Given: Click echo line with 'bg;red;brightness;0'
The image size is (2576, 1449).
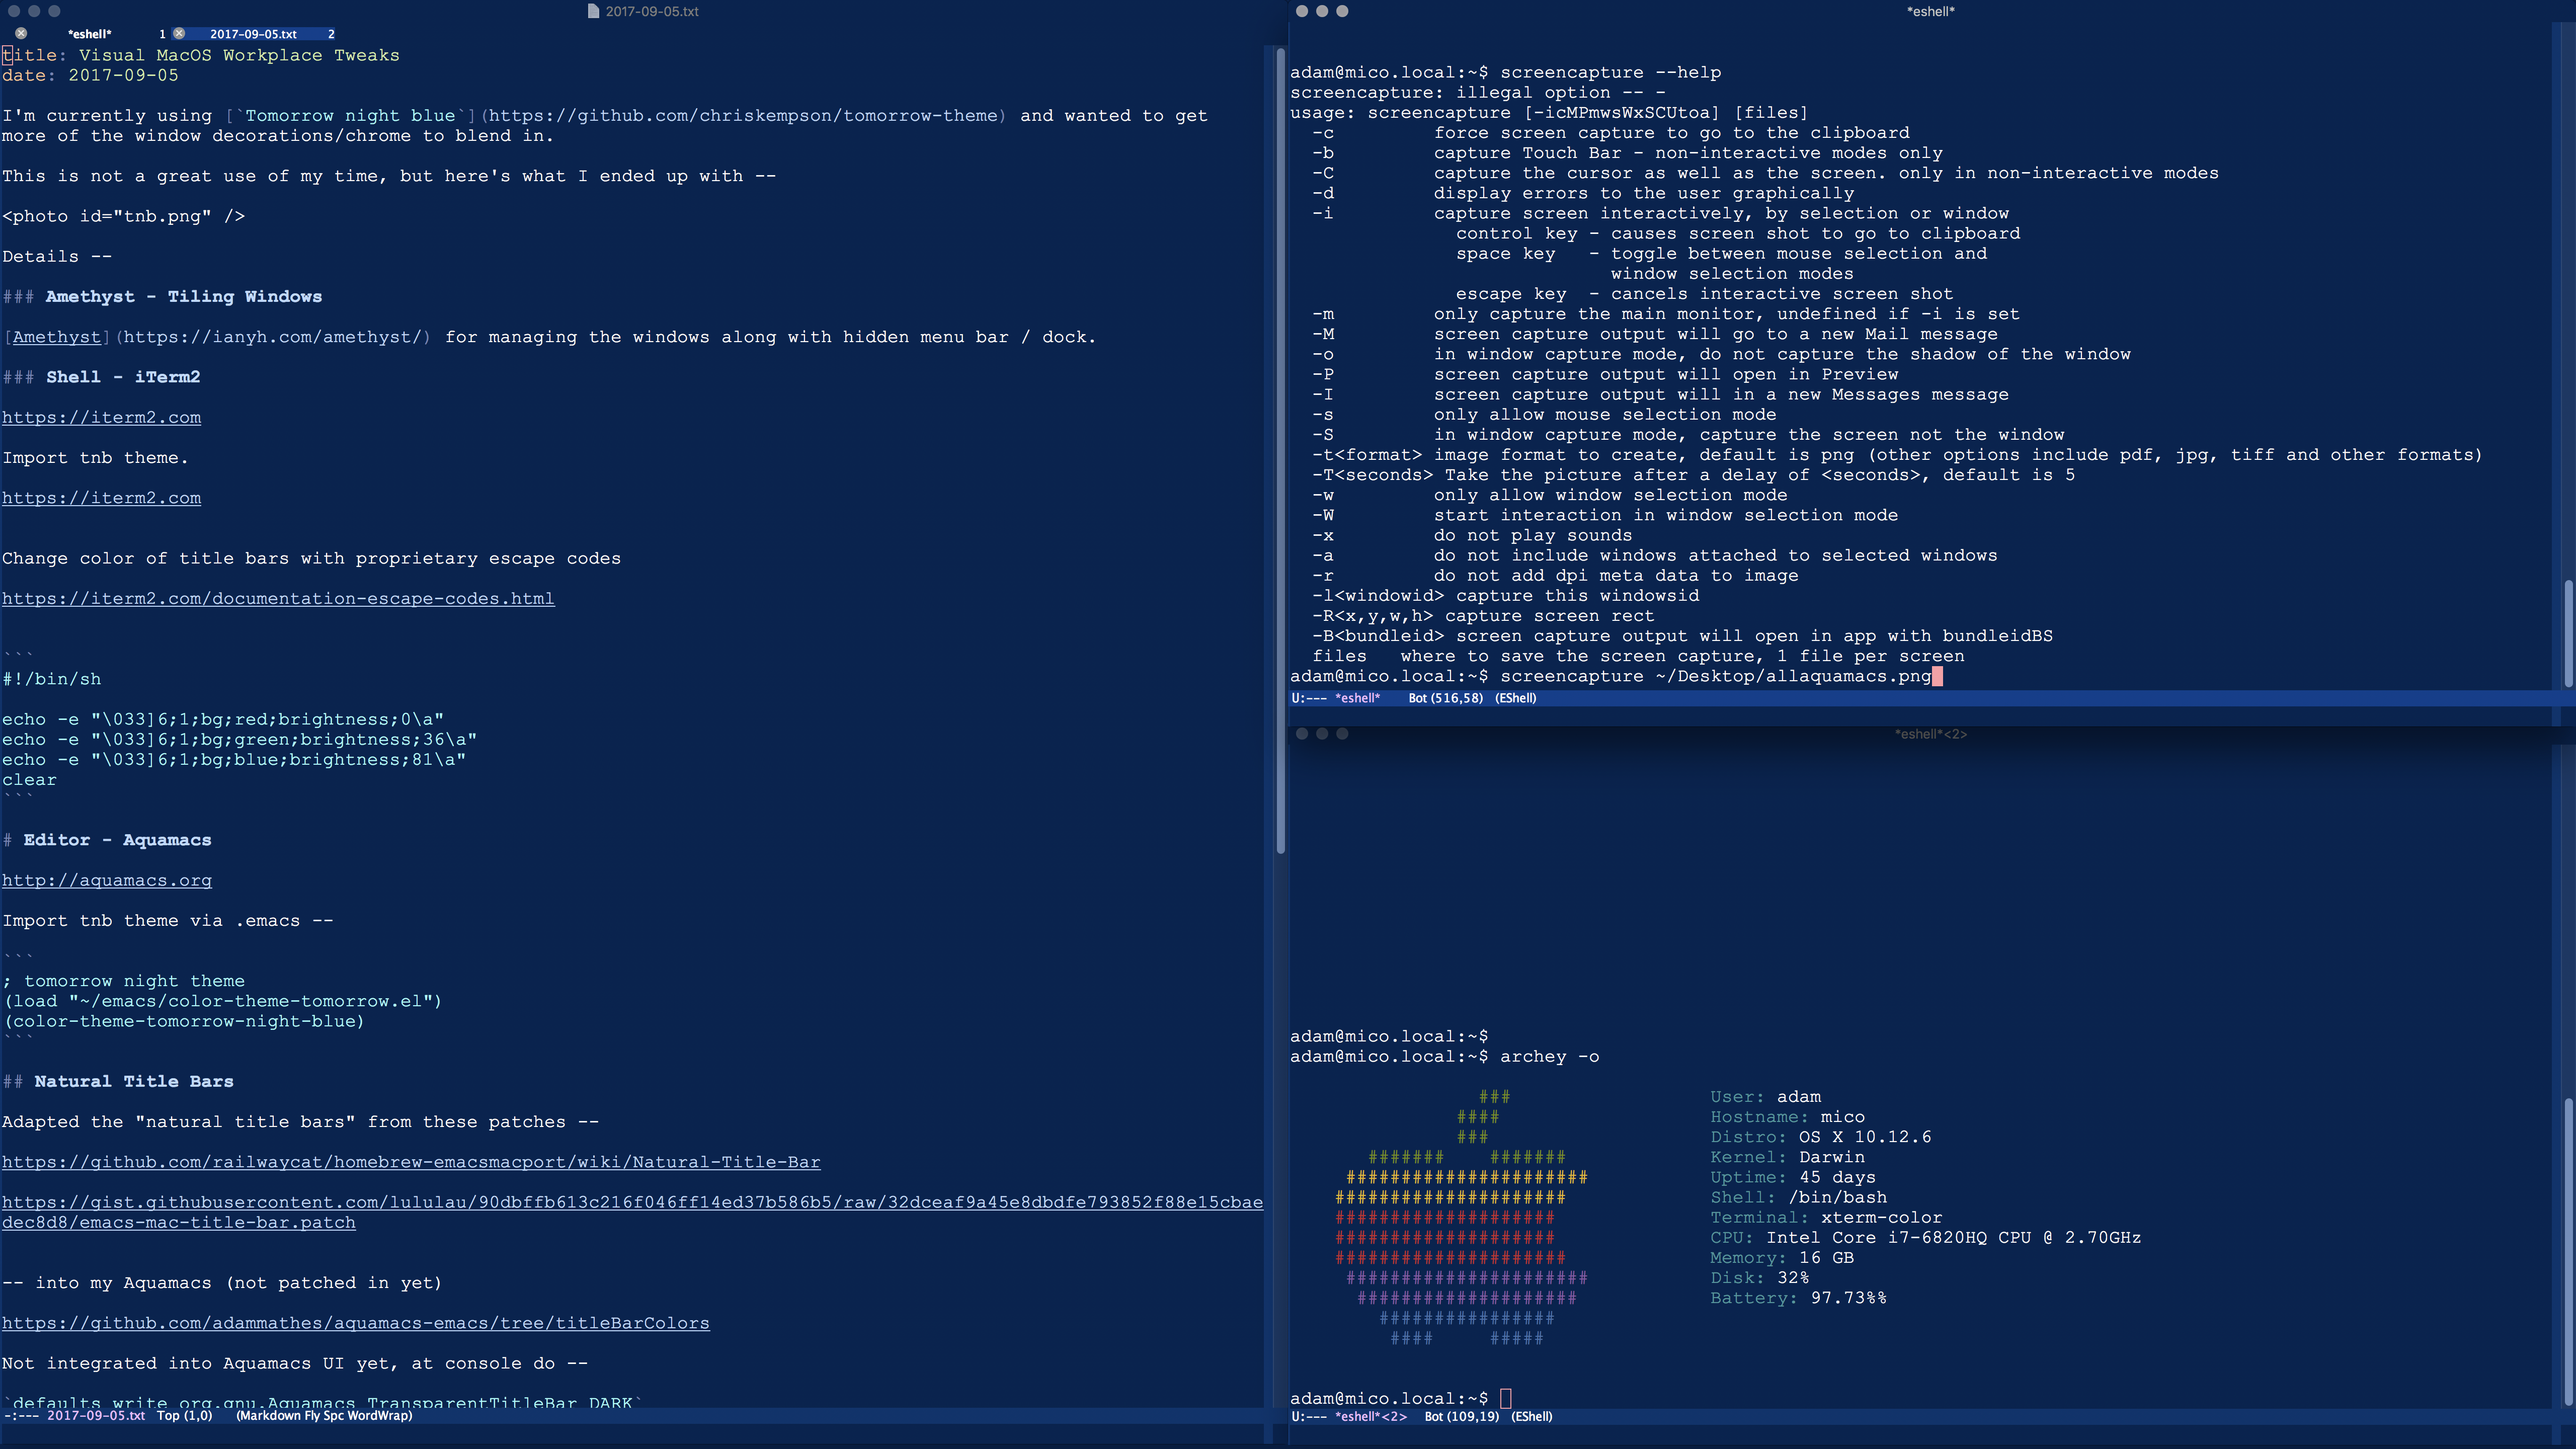Looking at the screenshot, I should 223,720.
